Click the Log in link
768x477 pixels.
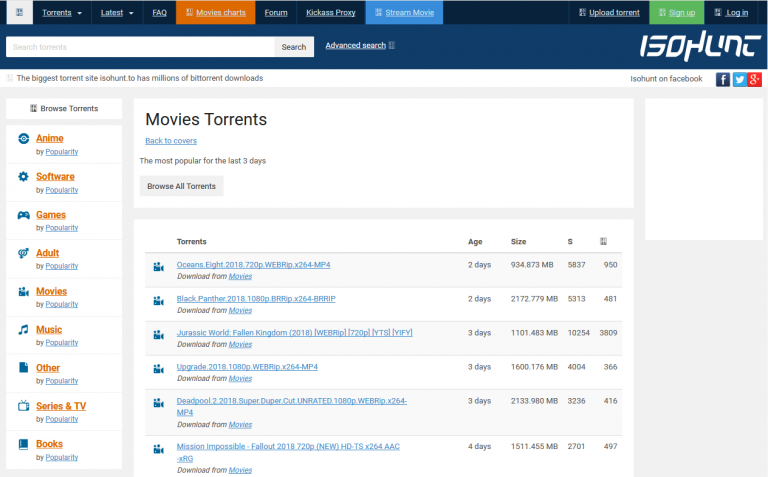tap(731, 12)
